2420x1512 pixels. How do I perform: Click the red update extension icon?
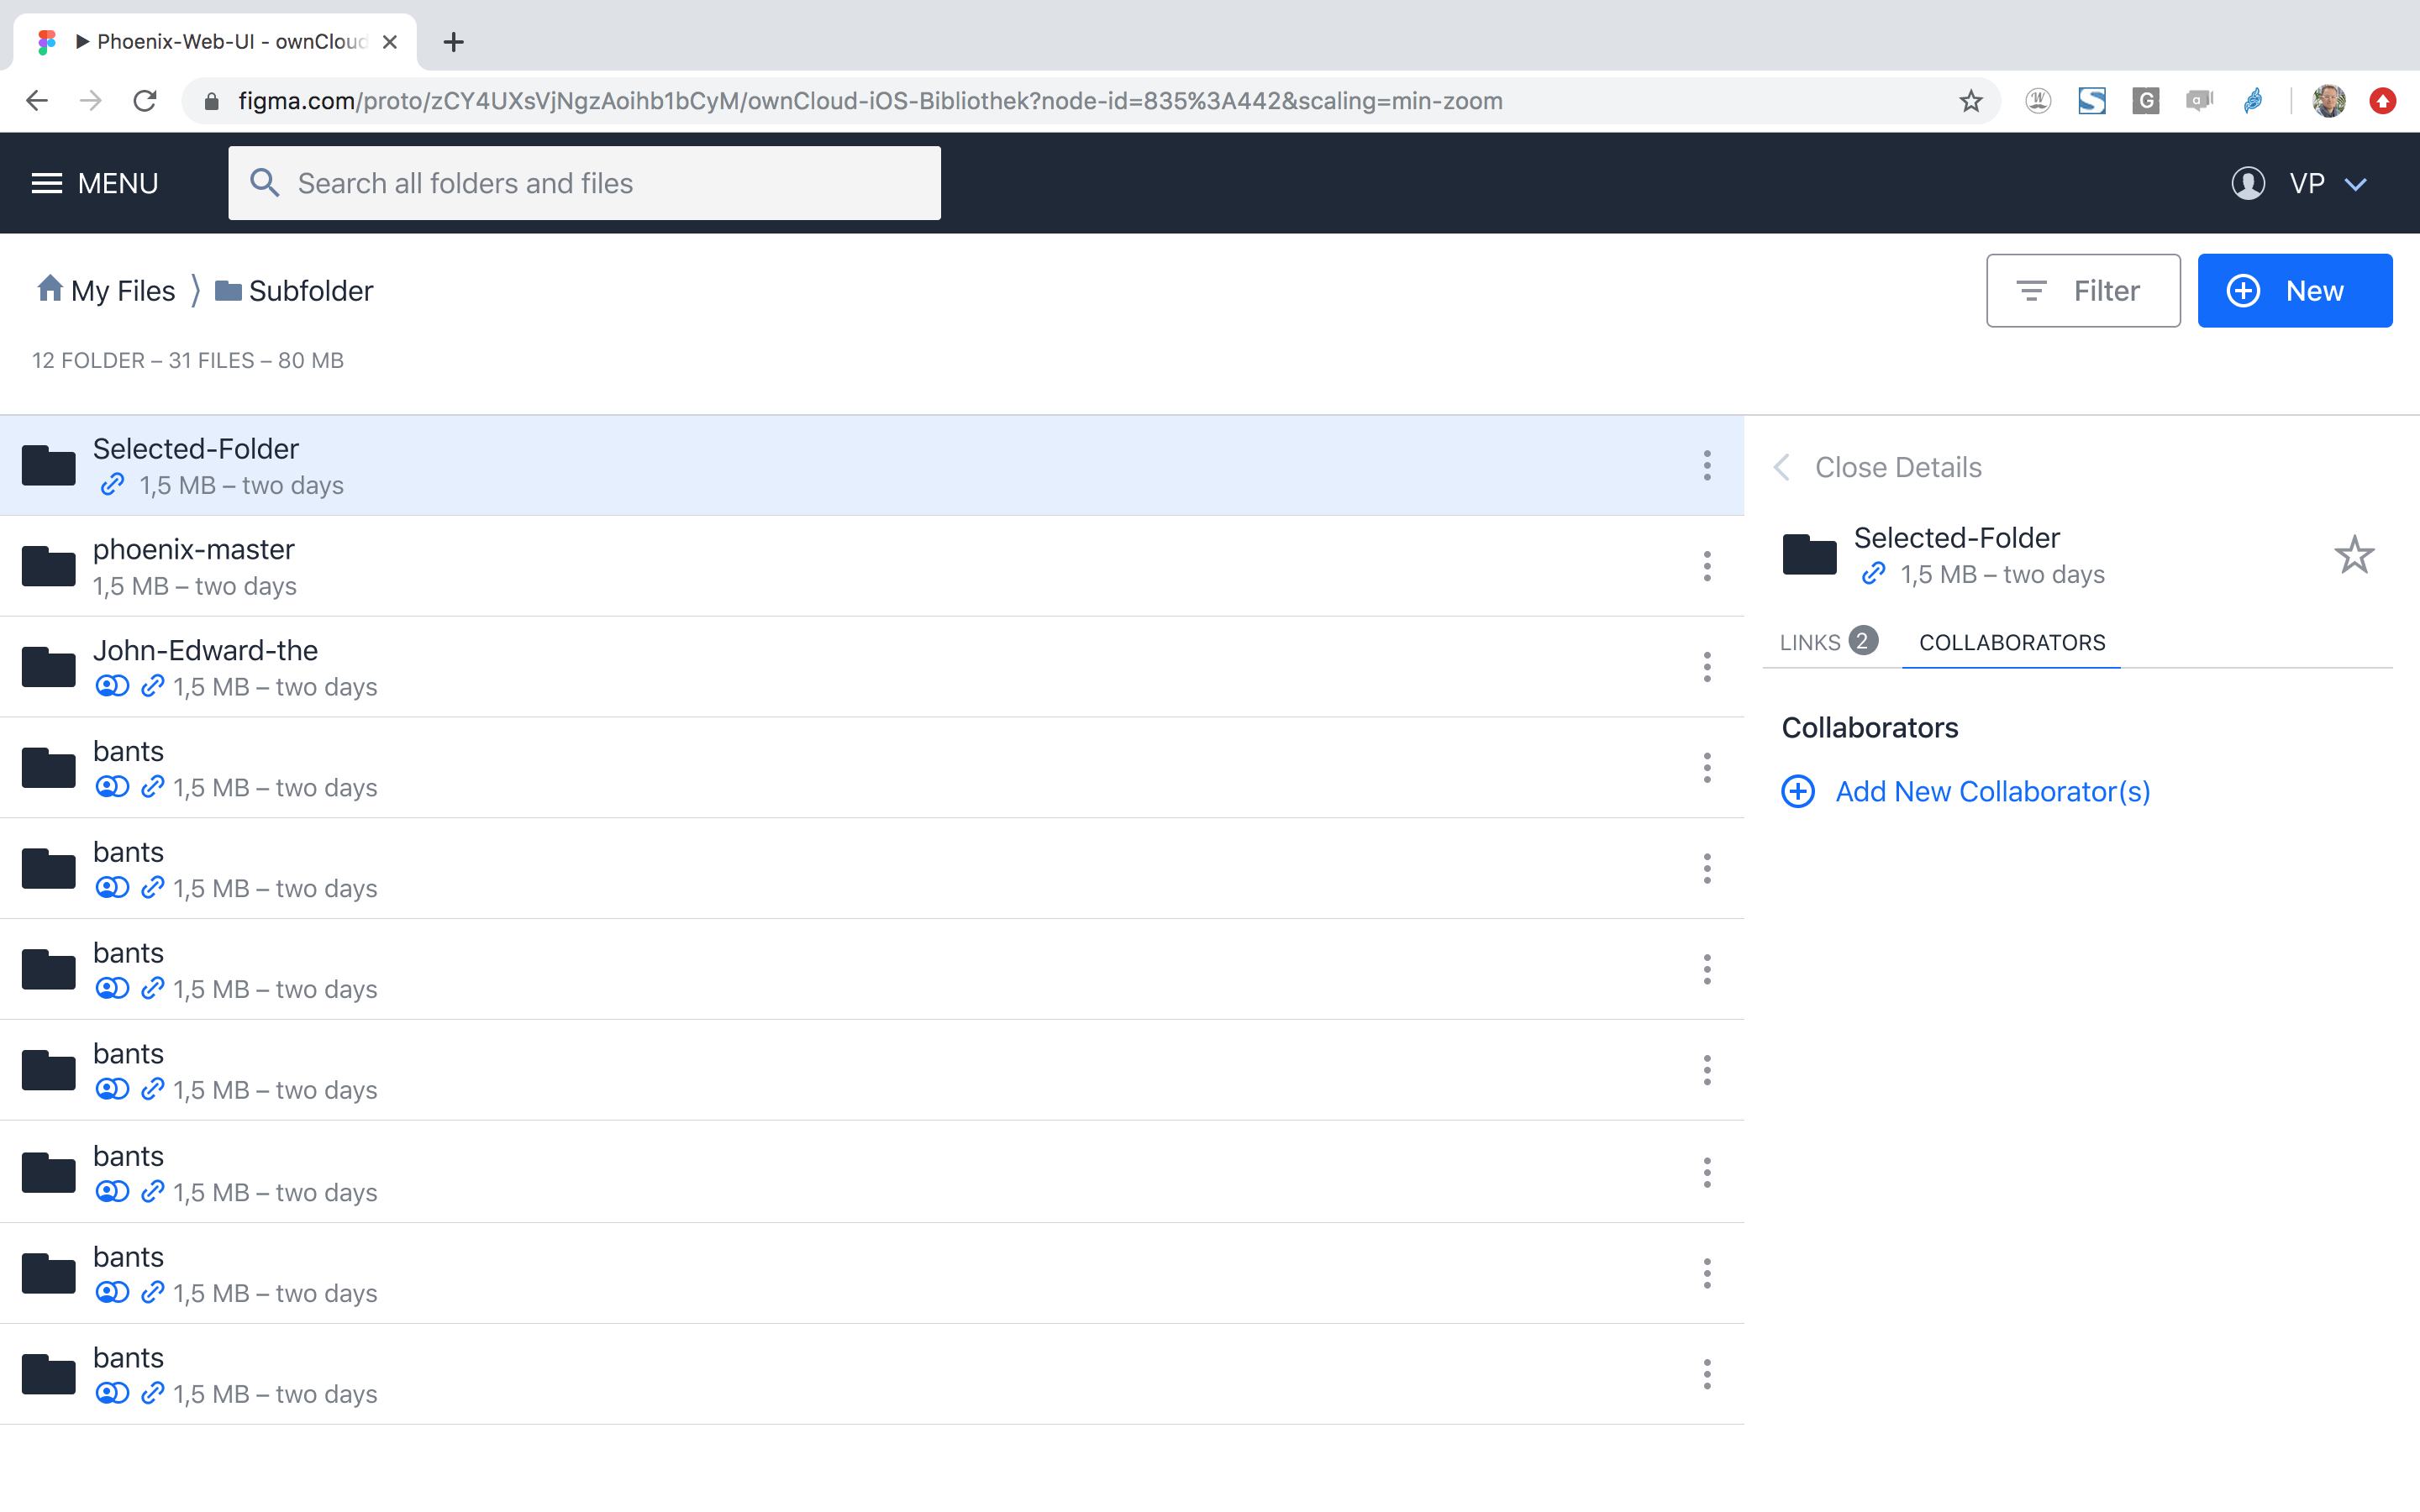click(x=2383, y=101)
